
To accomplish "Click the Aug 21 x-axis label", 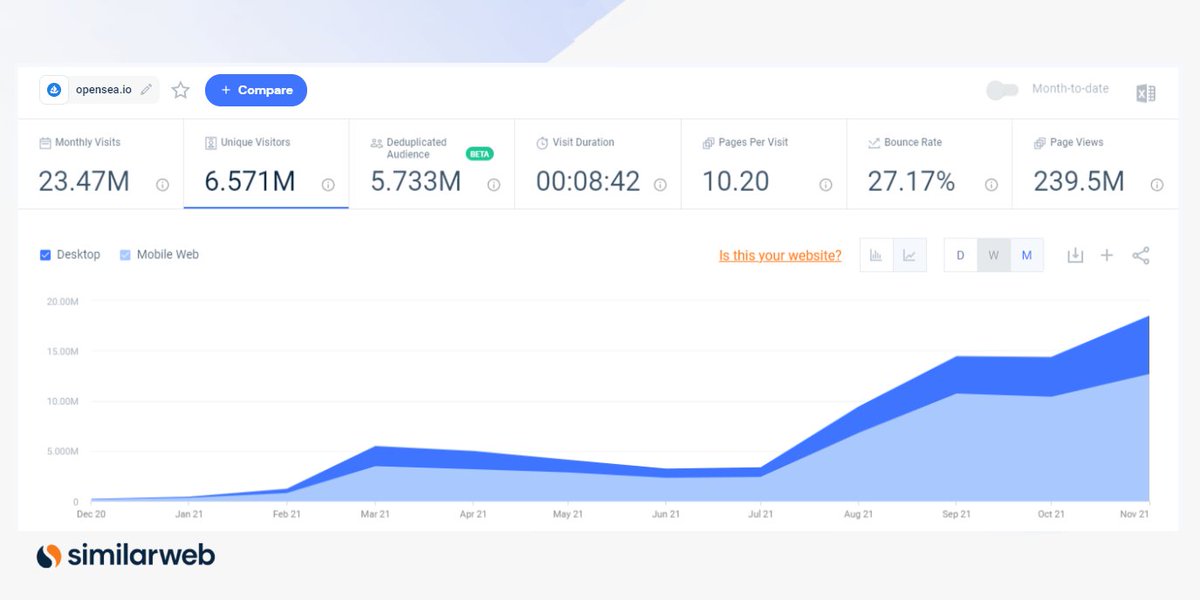I will 858,515.
